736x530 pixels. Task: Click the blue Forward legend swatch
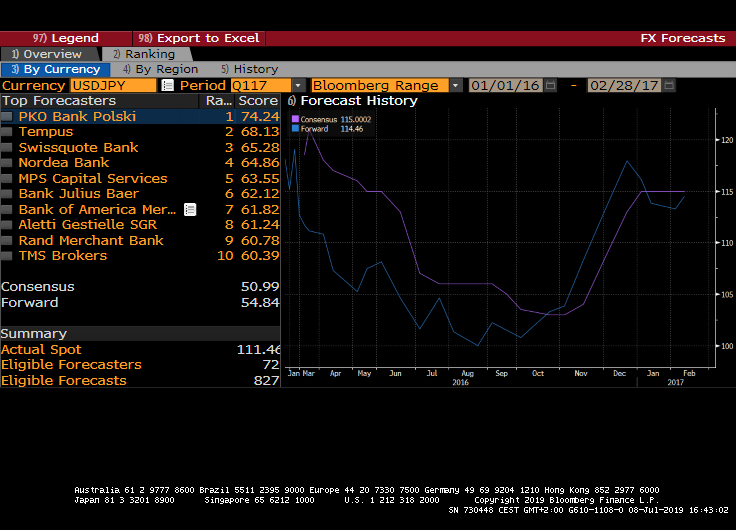pos(295,128)
